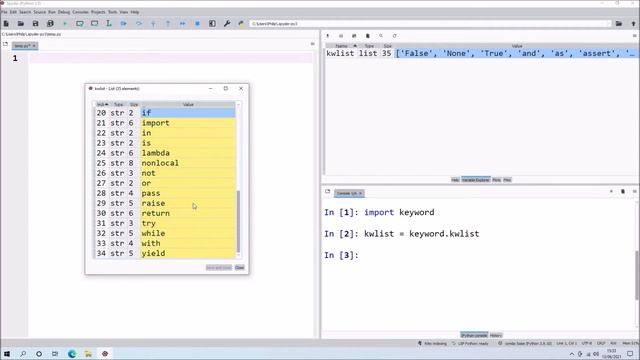The image size is (640, 360).
Task: Search variables in the Variable Explorer
Action: pos(381,36)
